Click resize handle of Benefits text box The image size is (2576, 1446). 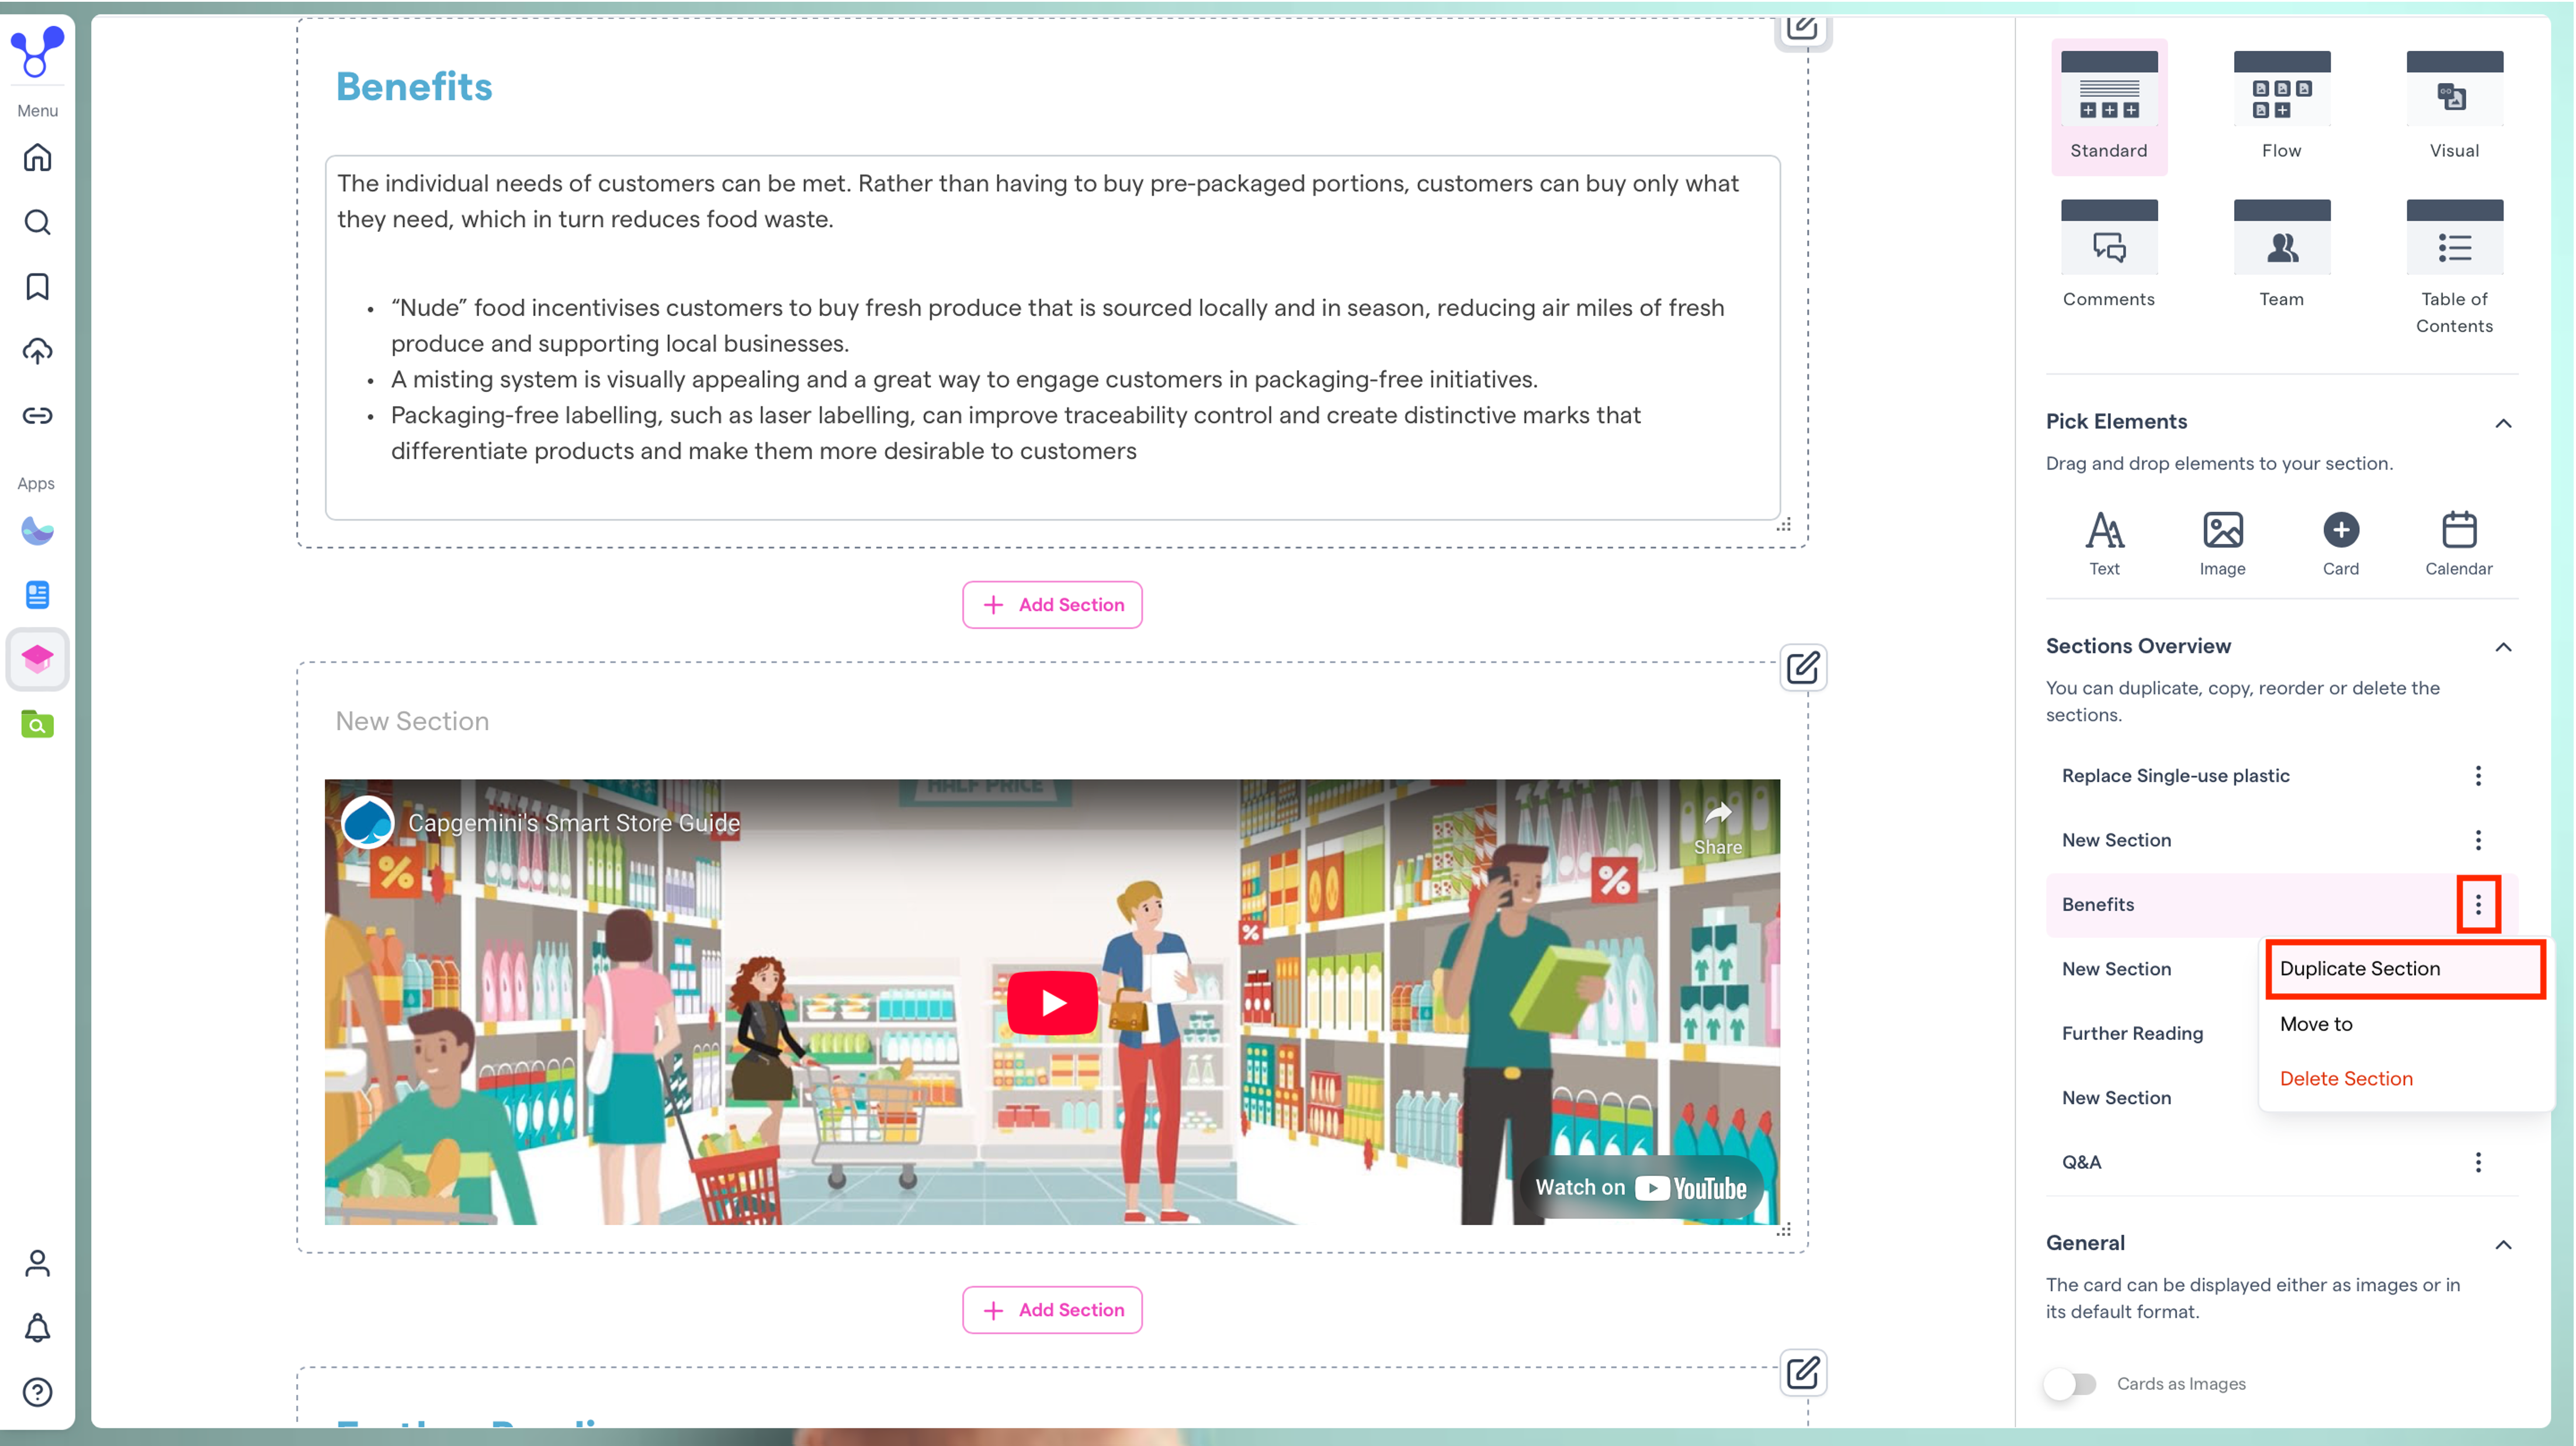point(1783,524)
